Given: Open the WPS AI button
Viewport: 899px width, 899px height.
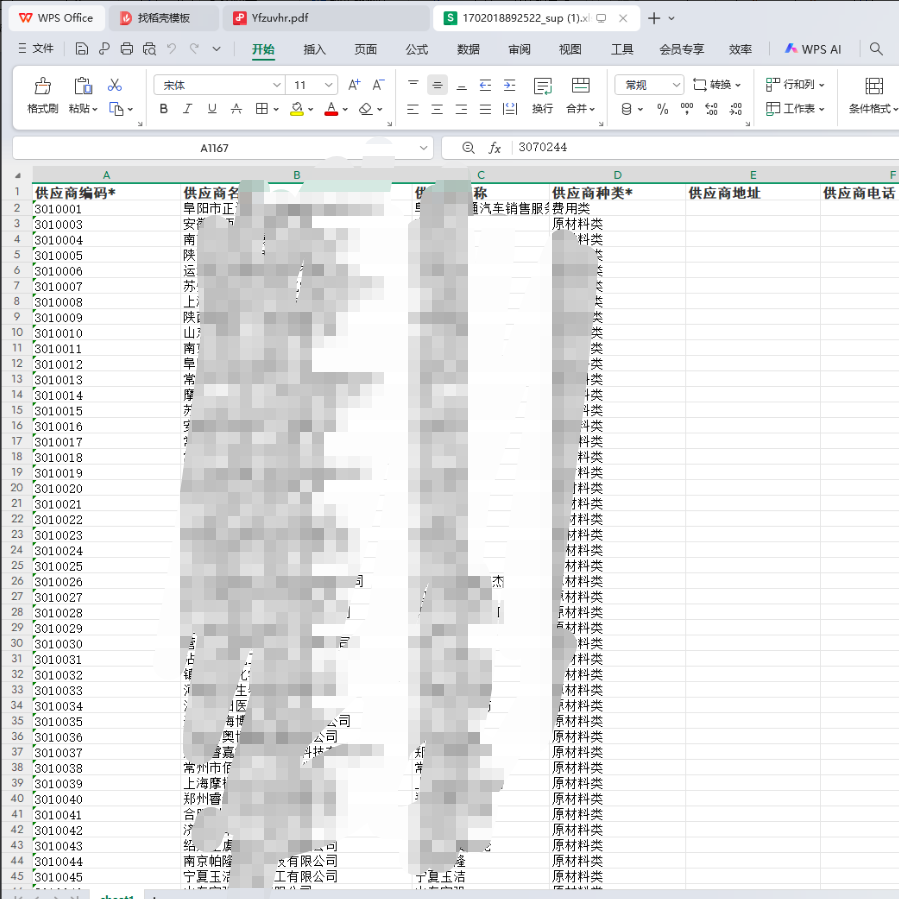Looking at the screenshot, I should [x=813, y=49].
